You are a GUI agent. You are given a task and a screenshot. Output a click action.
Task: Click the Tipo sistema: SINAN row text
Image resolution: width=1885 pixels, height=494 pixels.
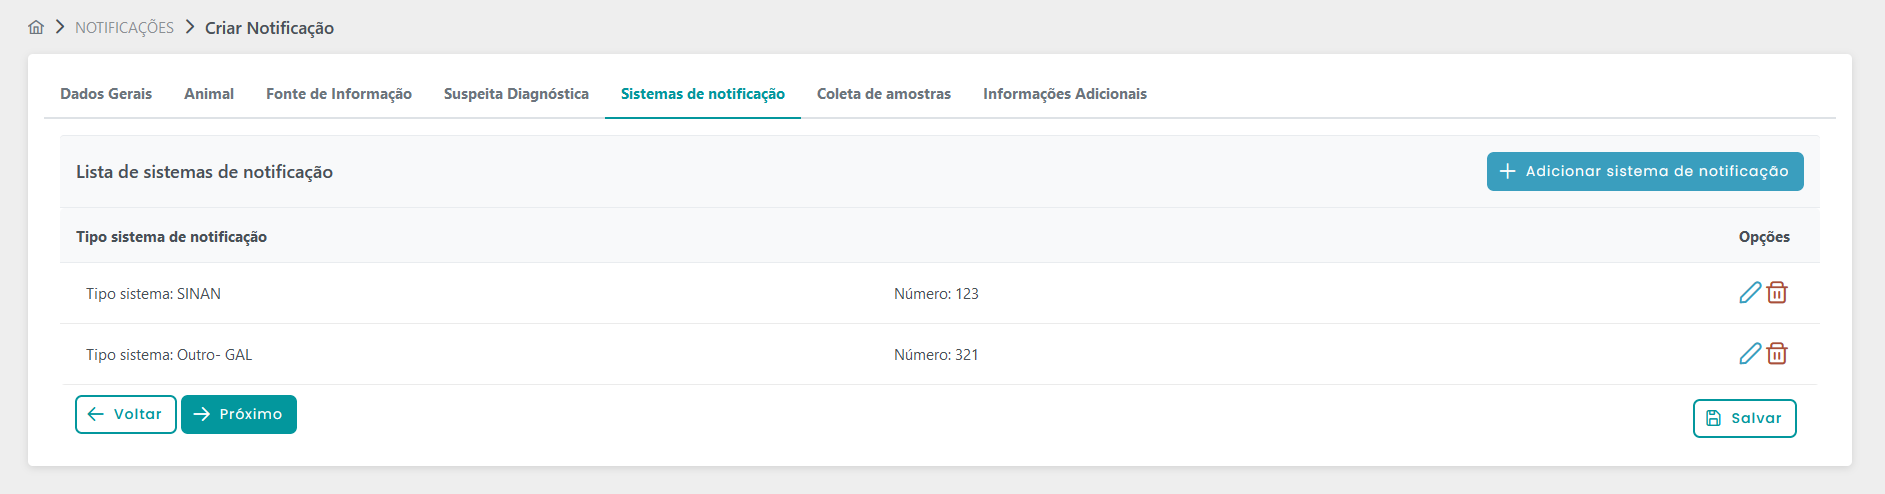[153, 294]
